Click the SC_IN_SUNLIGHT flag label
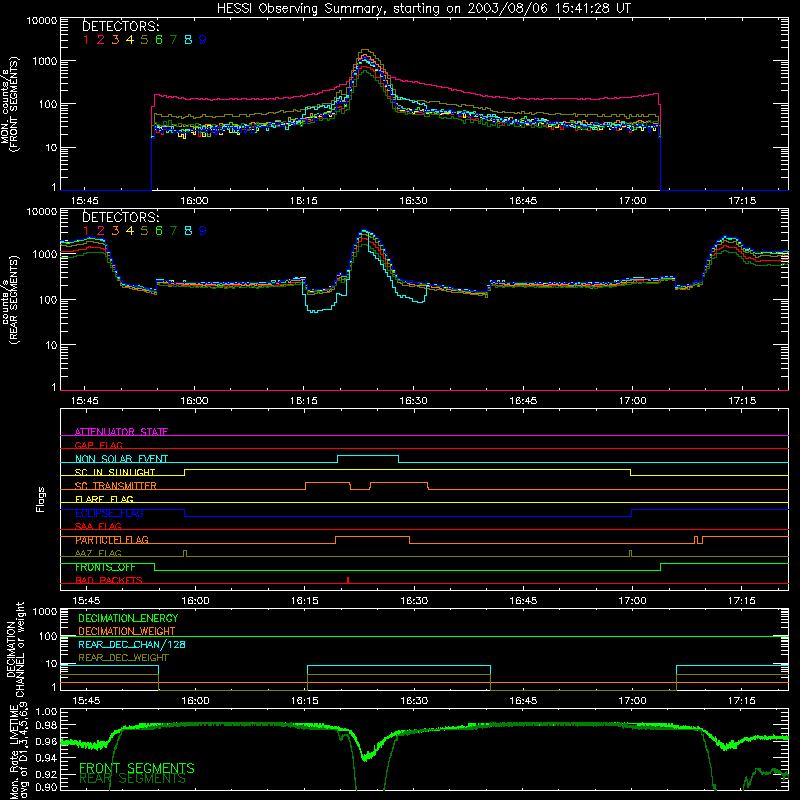Viewport: 800px width, 800px height. [x=115, y=472]
